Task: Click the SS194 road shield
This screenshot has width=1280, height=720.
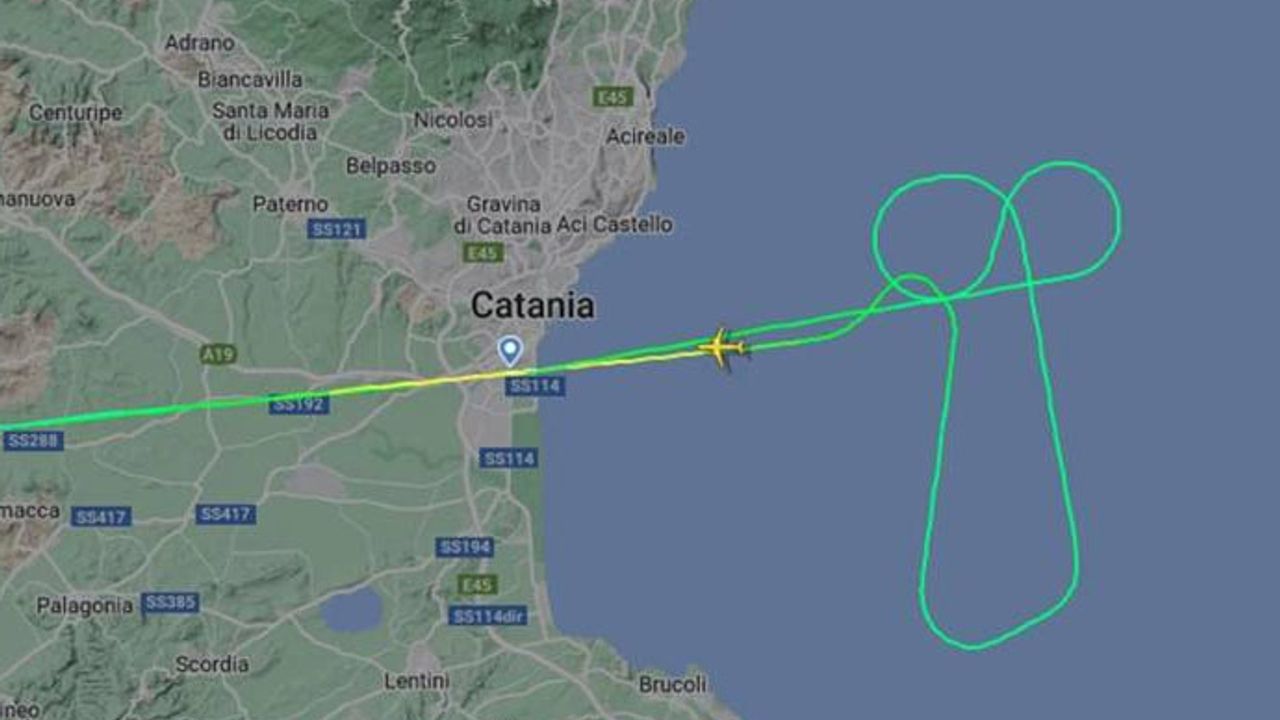Action: (x=464, y=547)
